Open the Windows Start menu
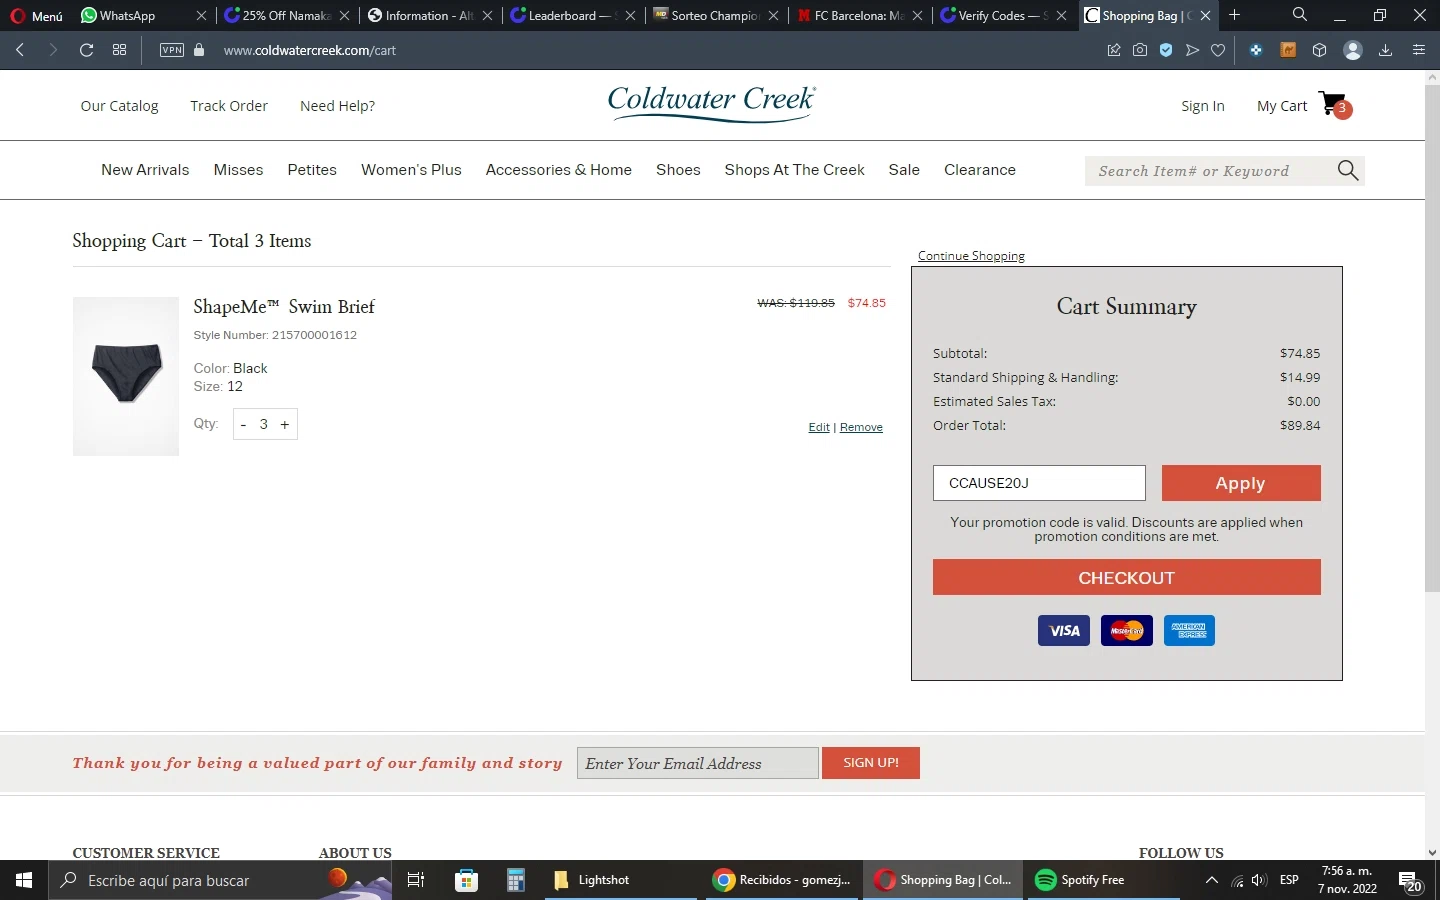This screenshot has height=900, width=1440. 24,880
